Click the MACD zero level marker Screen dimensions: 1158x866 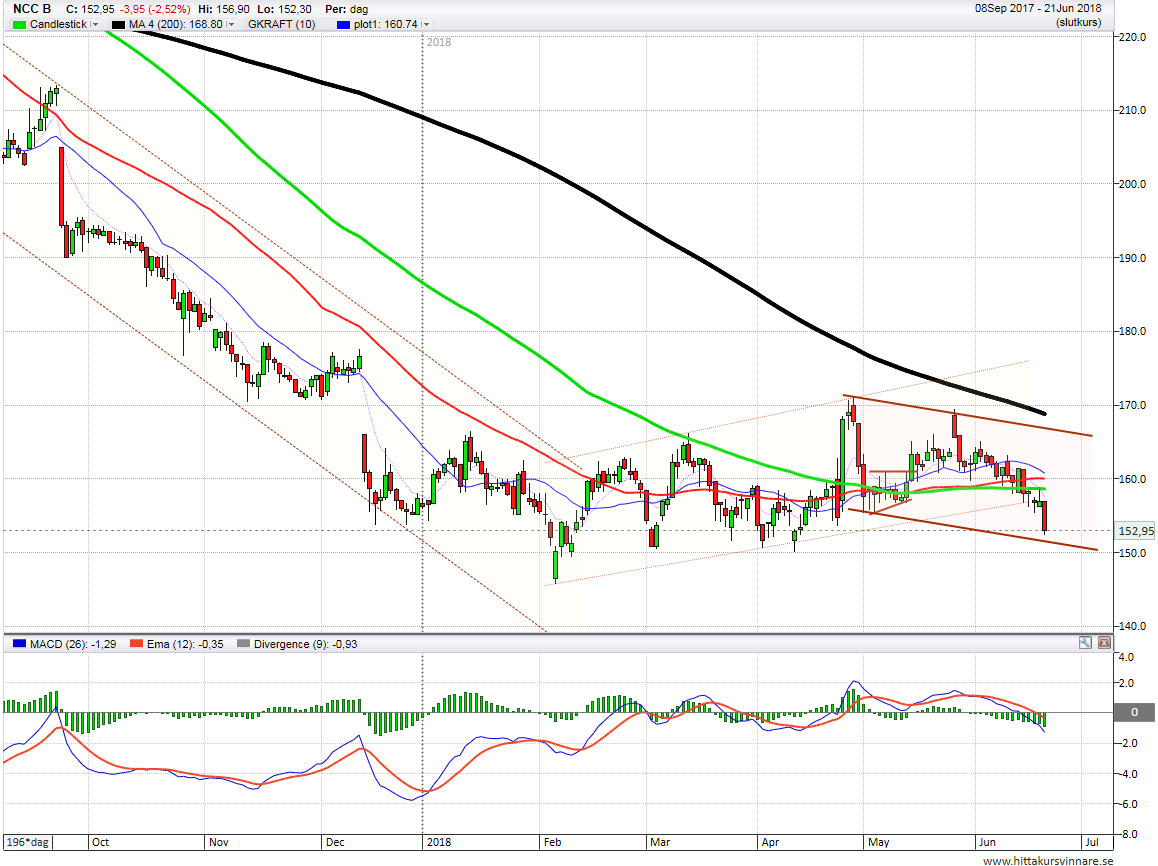[x=1134, y=712]
